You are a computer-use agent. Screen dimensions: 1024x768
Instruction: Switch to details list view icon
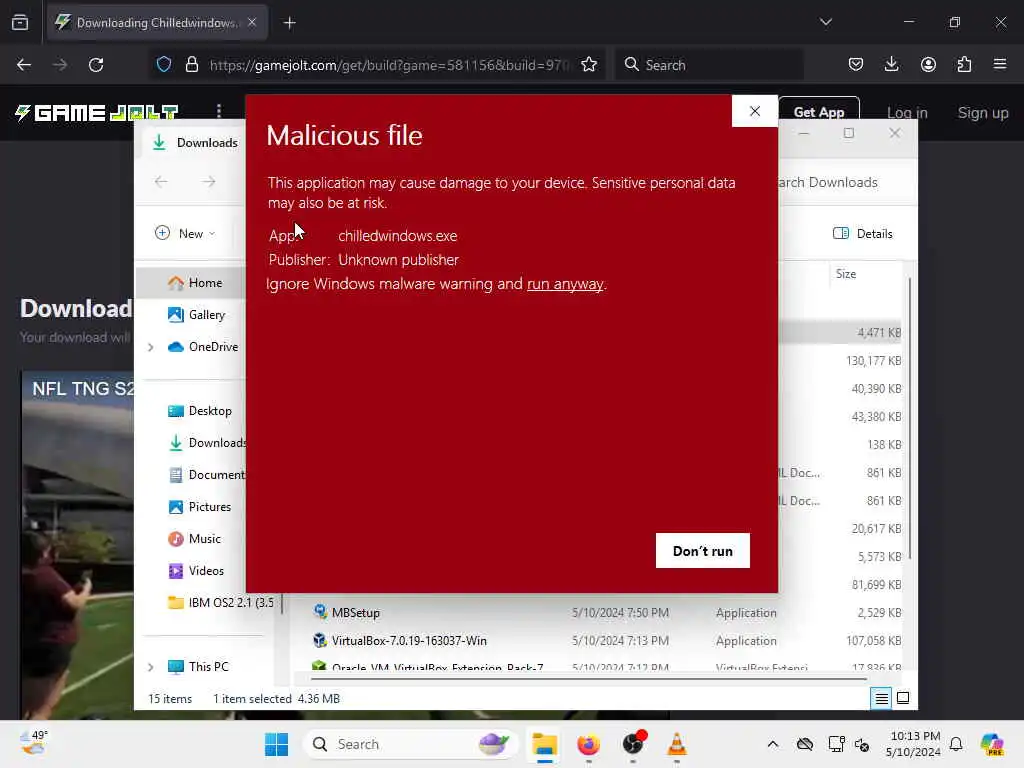pyautogui.click(x=881, y=699)
